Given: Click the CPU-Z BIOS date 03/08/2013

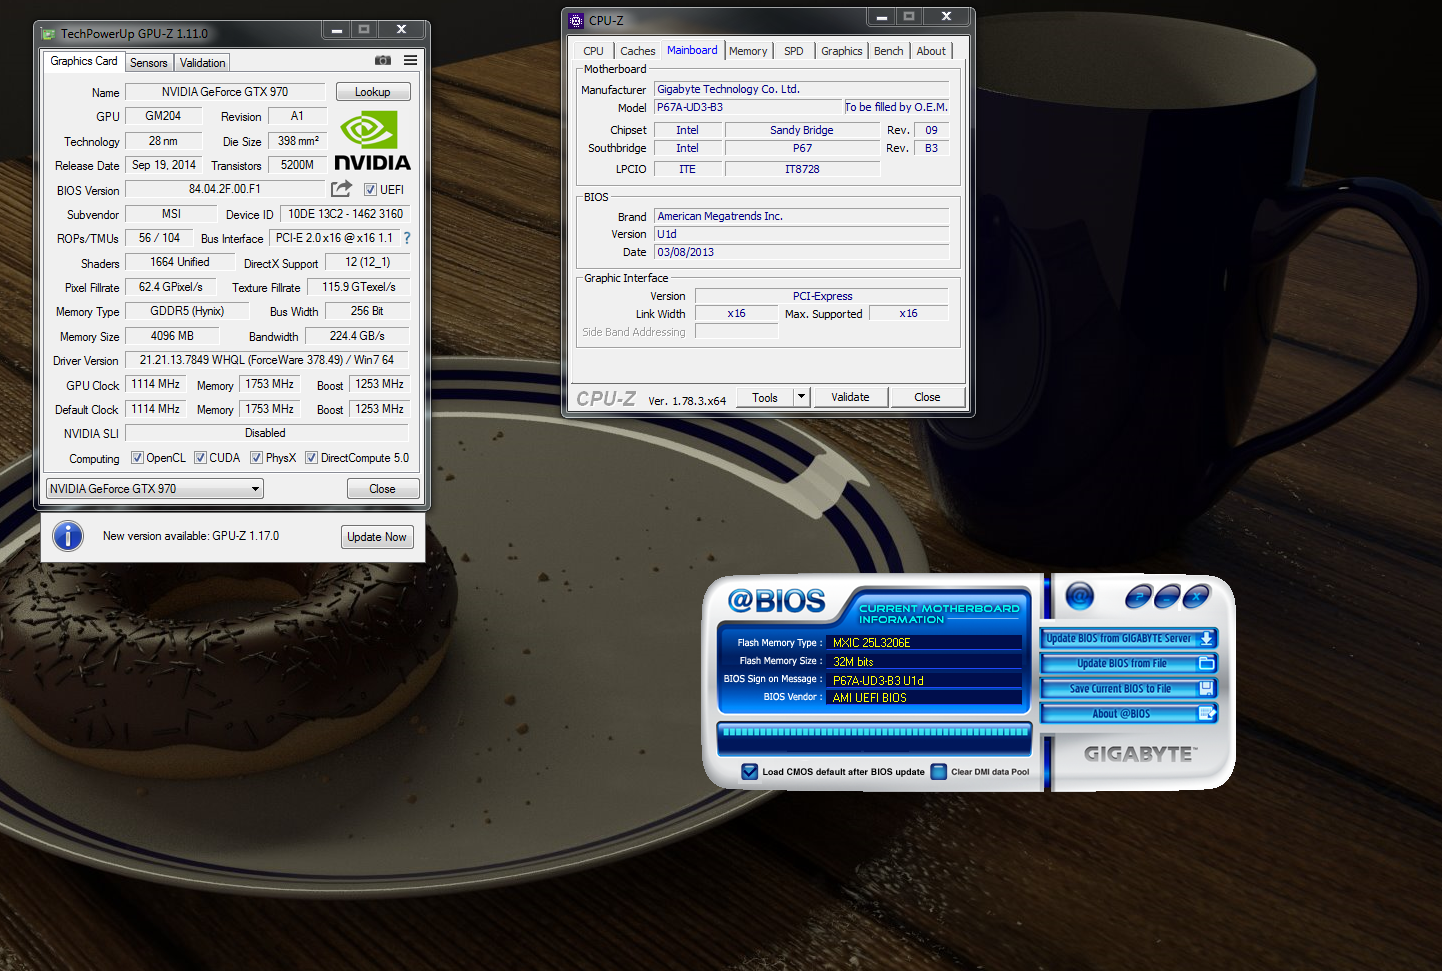Looking at the screenshot, I should [x=802, y=252].
